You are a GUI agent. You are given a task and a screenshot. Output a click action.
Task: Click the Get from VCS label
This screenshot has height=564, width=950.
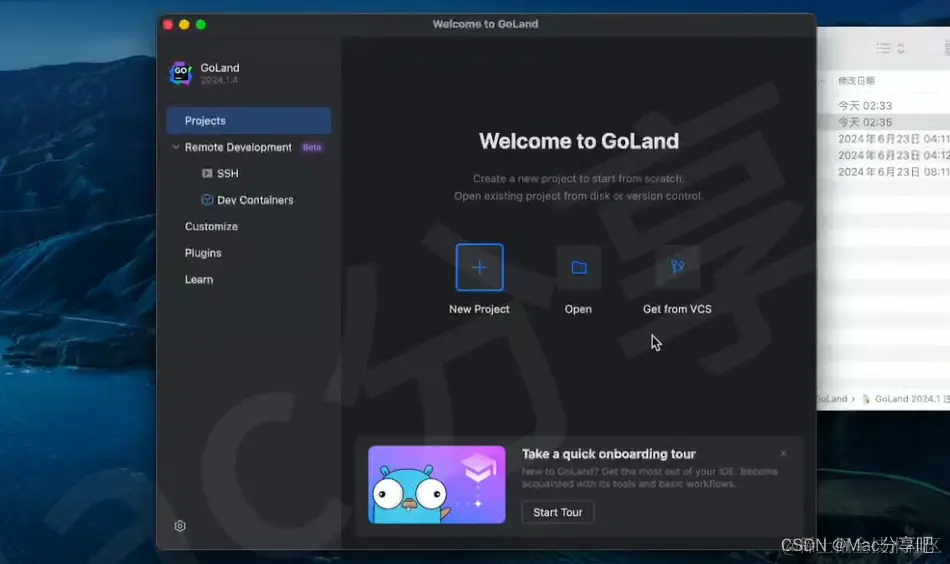[677, 309]
